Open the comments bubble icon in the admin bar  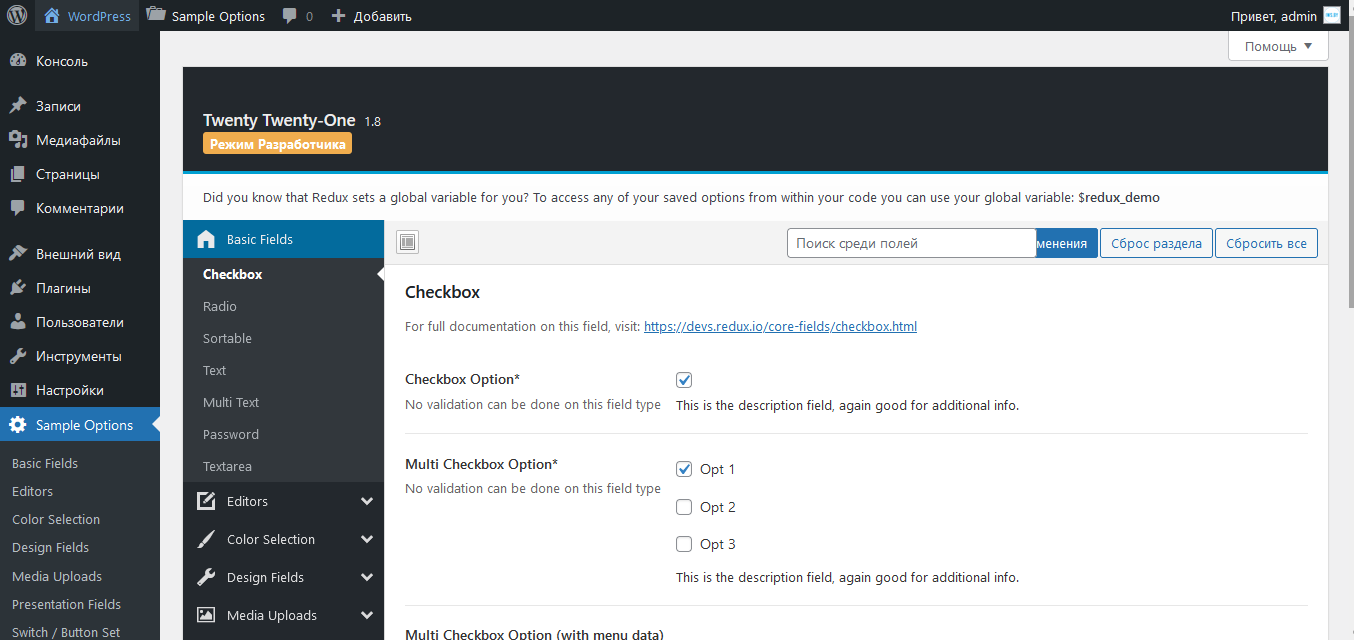pos(289,16)
